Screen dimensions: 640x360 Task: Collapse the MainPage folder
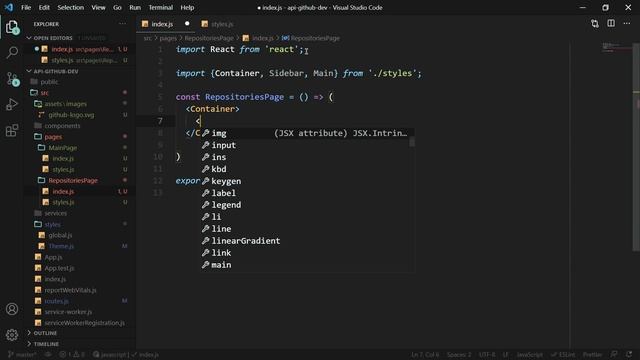pos(62,147)
